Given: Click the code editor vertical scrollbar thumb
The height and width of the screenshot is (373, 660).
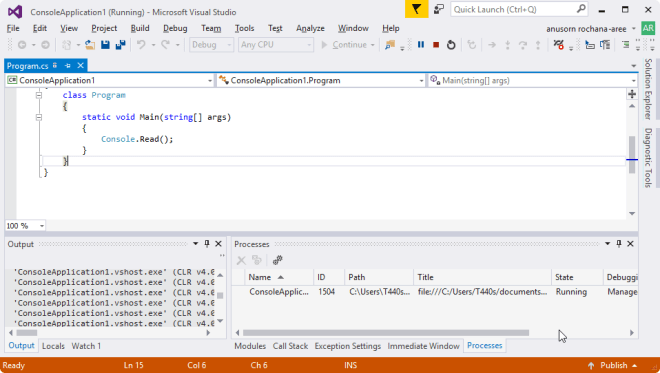Looking at the screenshot, I should [x=632, y=154].
